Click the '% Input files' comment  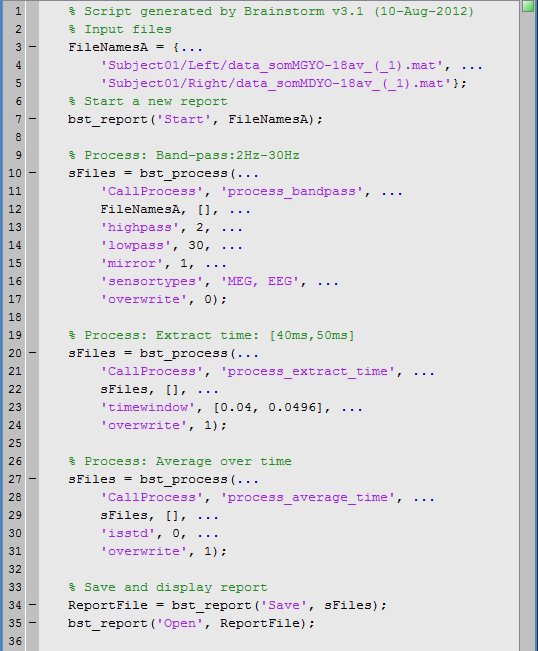tap(120, 29)
